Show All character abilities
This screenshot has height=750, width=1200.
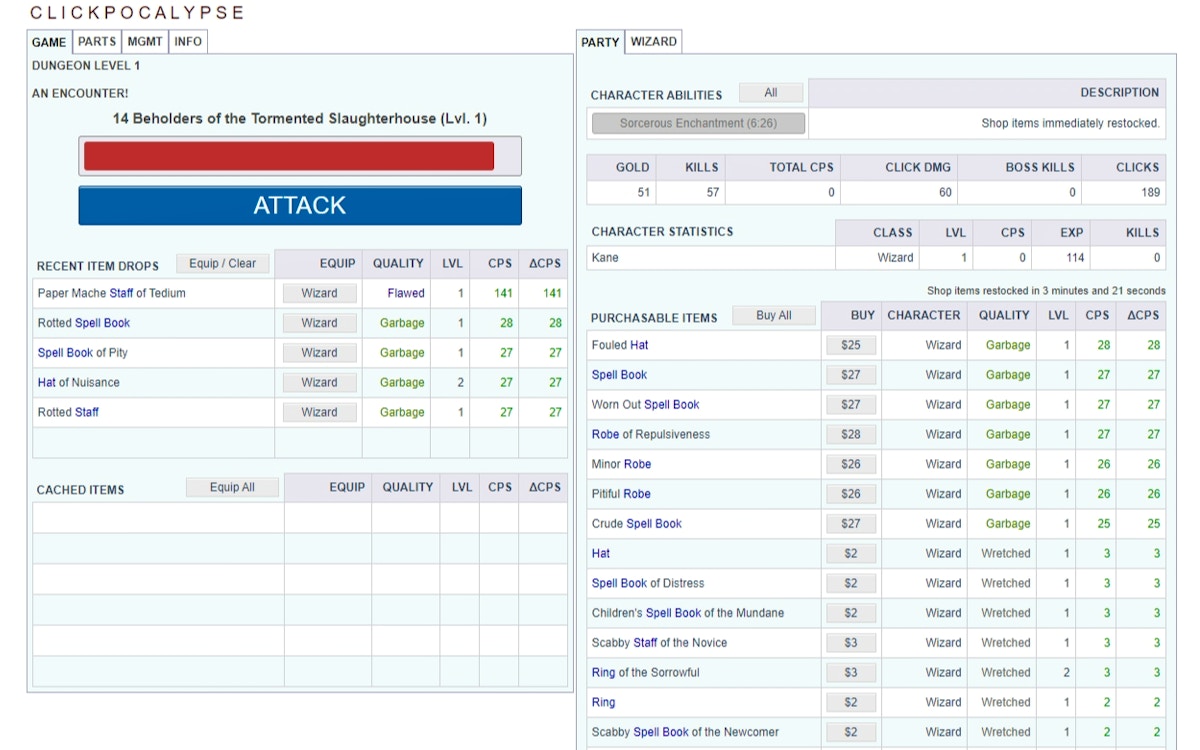coord(770,93)
